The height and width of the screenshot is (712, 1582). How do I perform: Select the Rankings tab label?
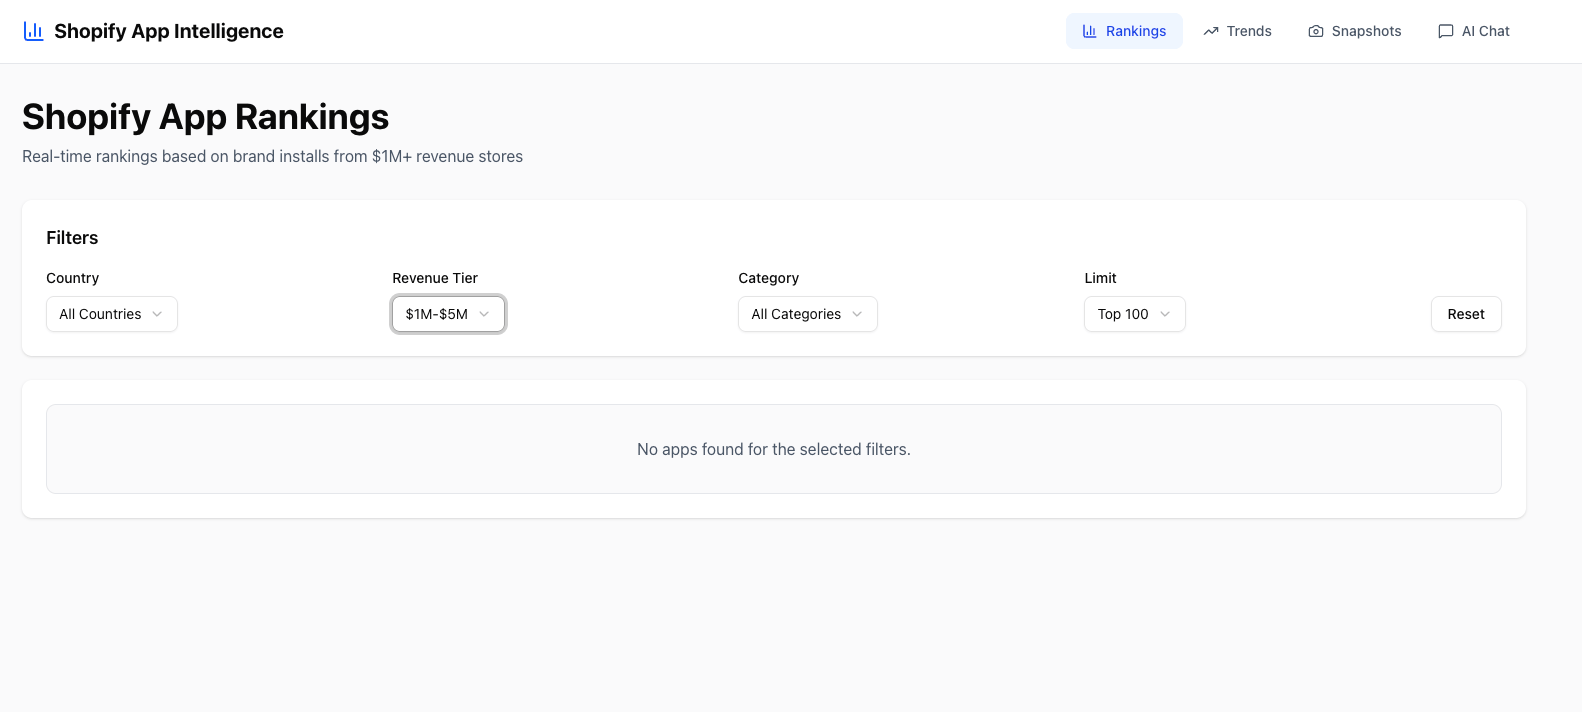click(x=1136, y=31)
